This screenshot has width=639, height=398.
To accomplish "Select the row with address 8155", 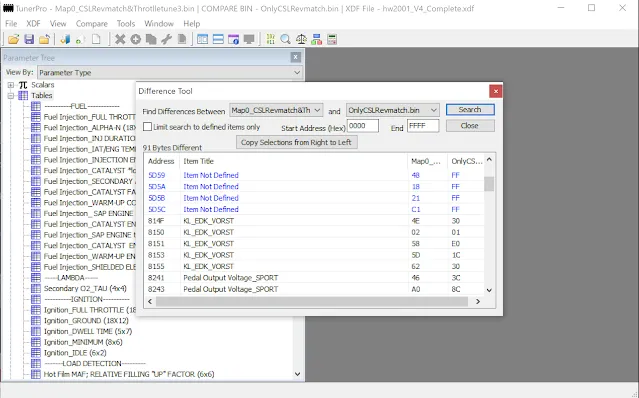I will coord(314,266).
